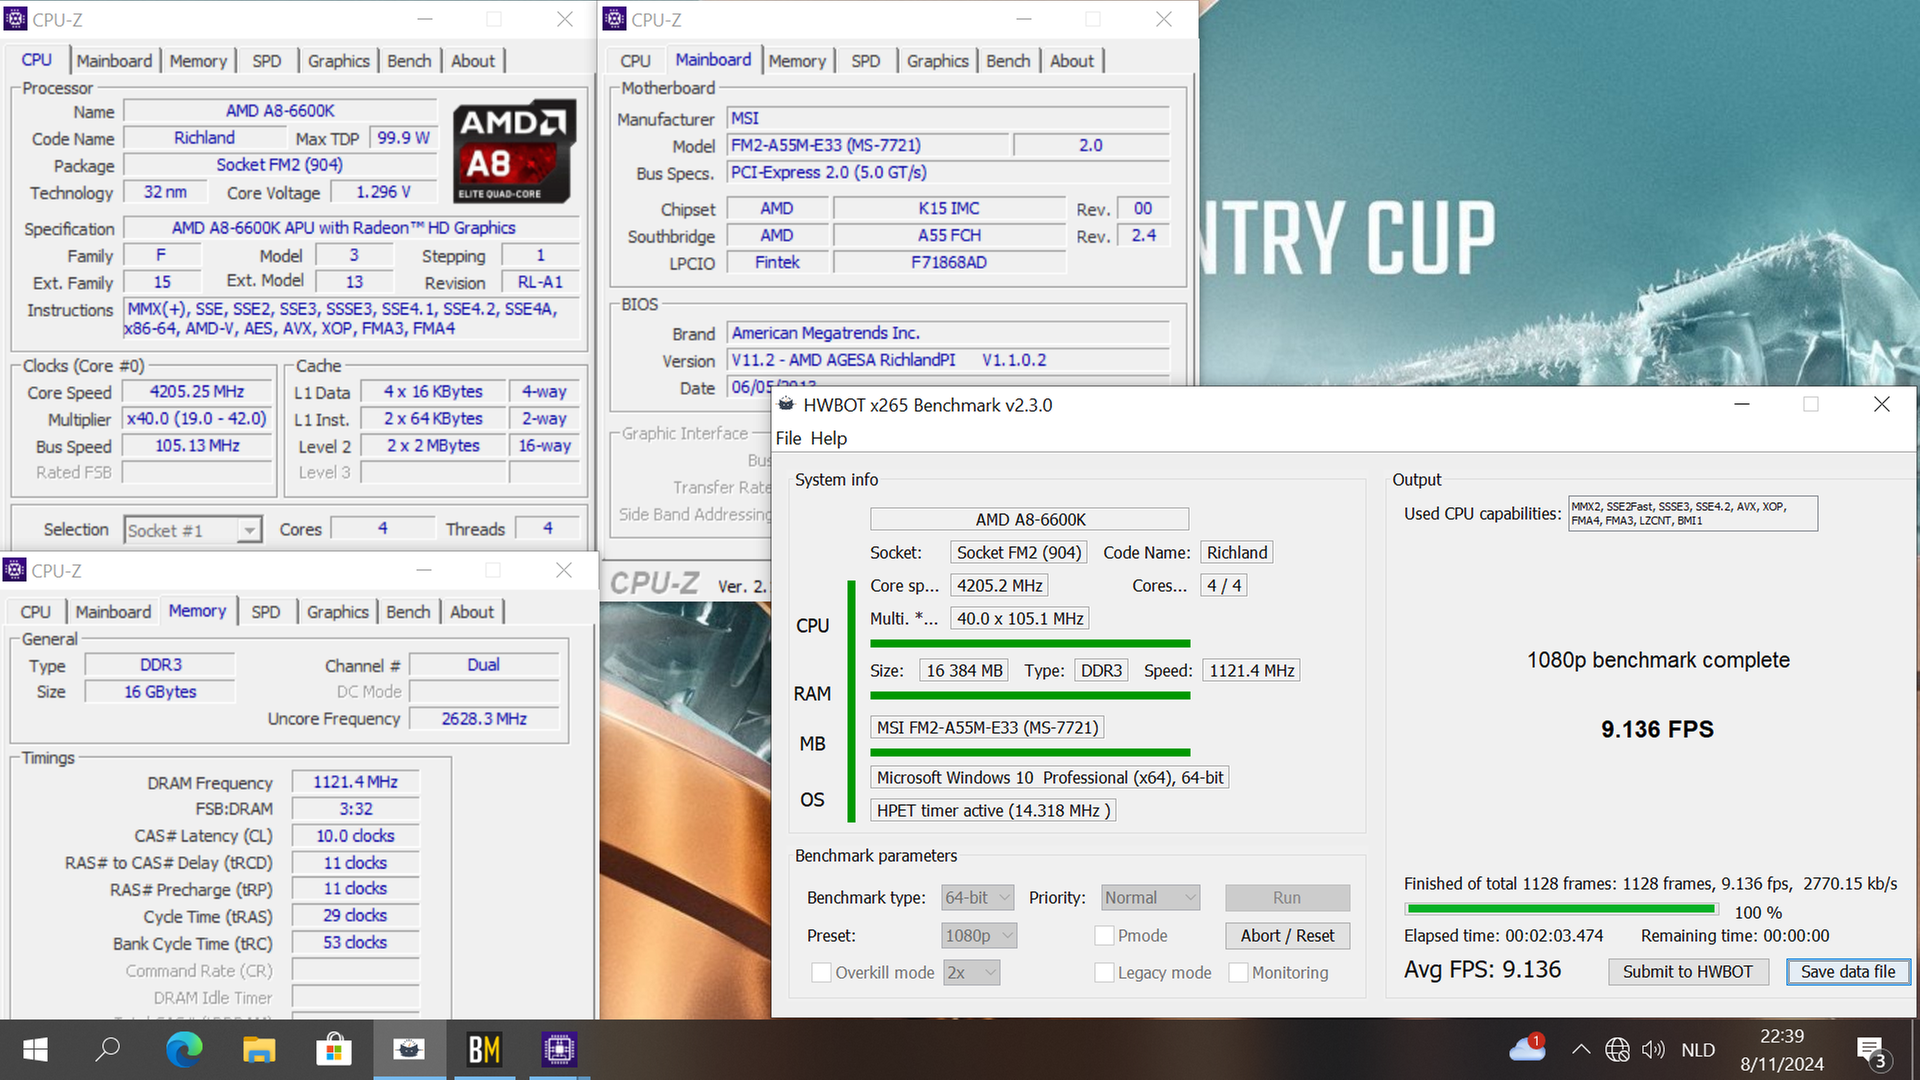Open File Explorer from taskbar
This screenshot has width=1920, height=1080.
pos(259,1050)
